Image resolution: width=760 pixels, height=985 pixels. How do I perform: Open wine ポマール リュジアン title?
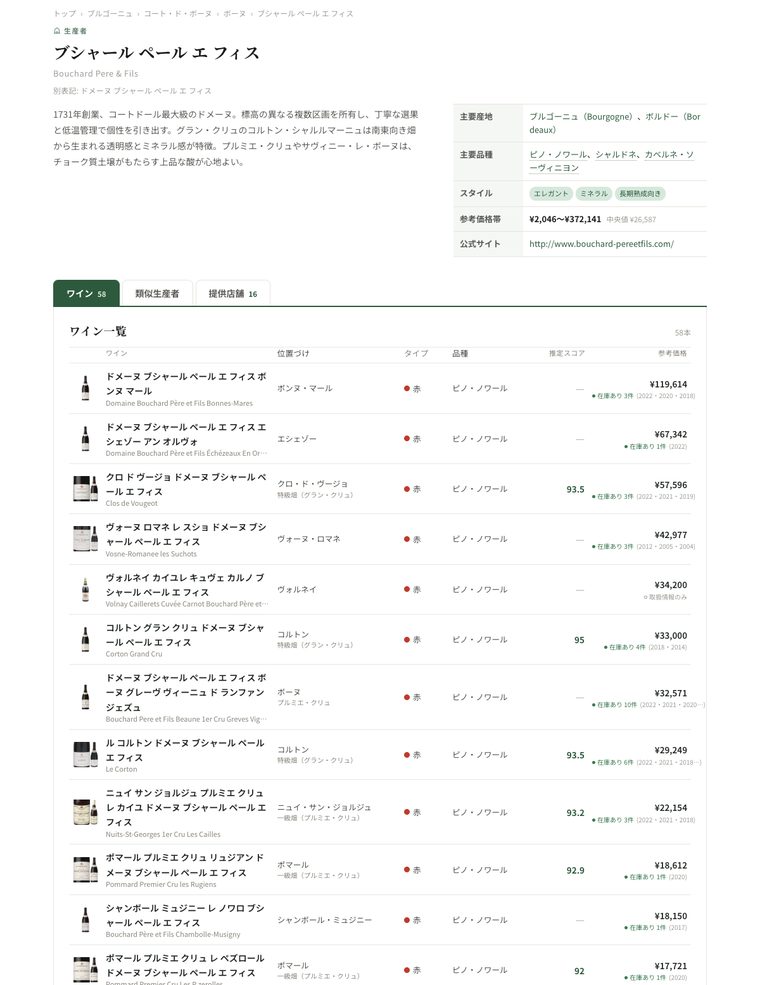[185, 865]
